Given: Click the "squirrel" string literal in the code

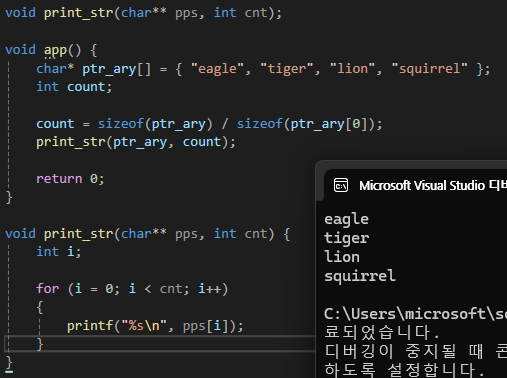Looking at the screenshot, I should (429, 69).
